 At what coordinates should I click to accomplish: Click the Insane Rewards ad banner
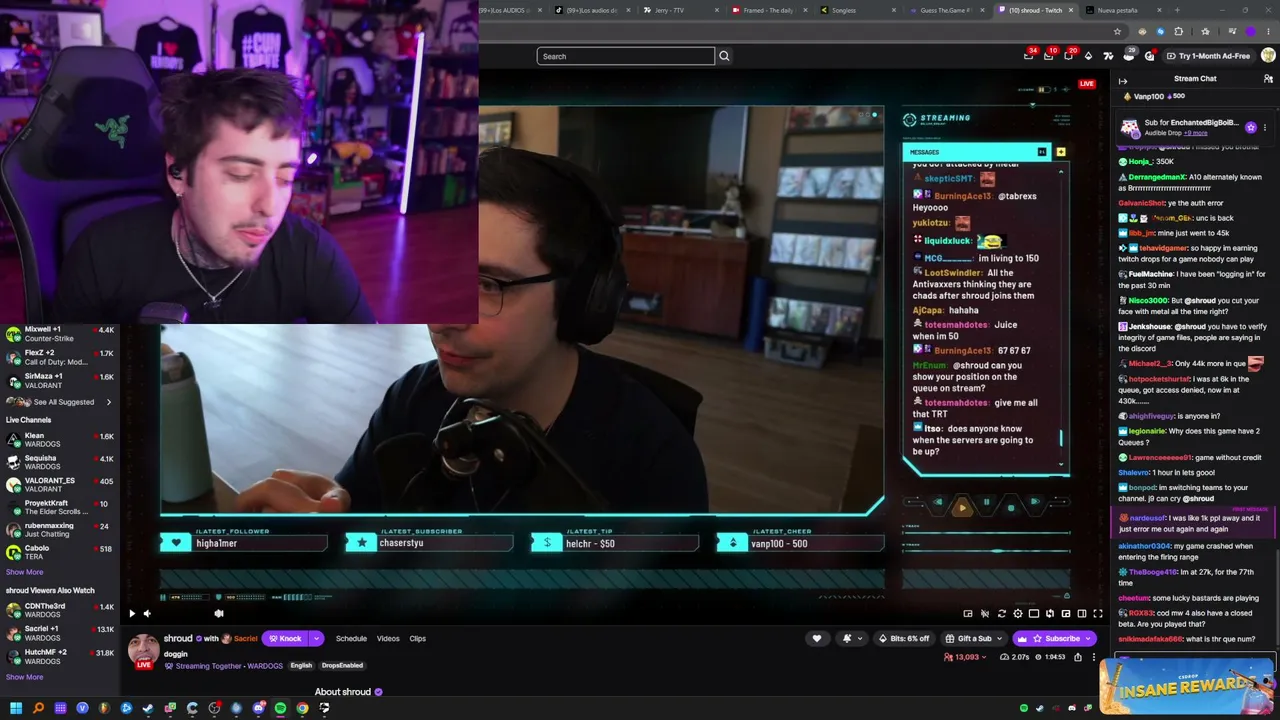click(x=1188, y=685)
